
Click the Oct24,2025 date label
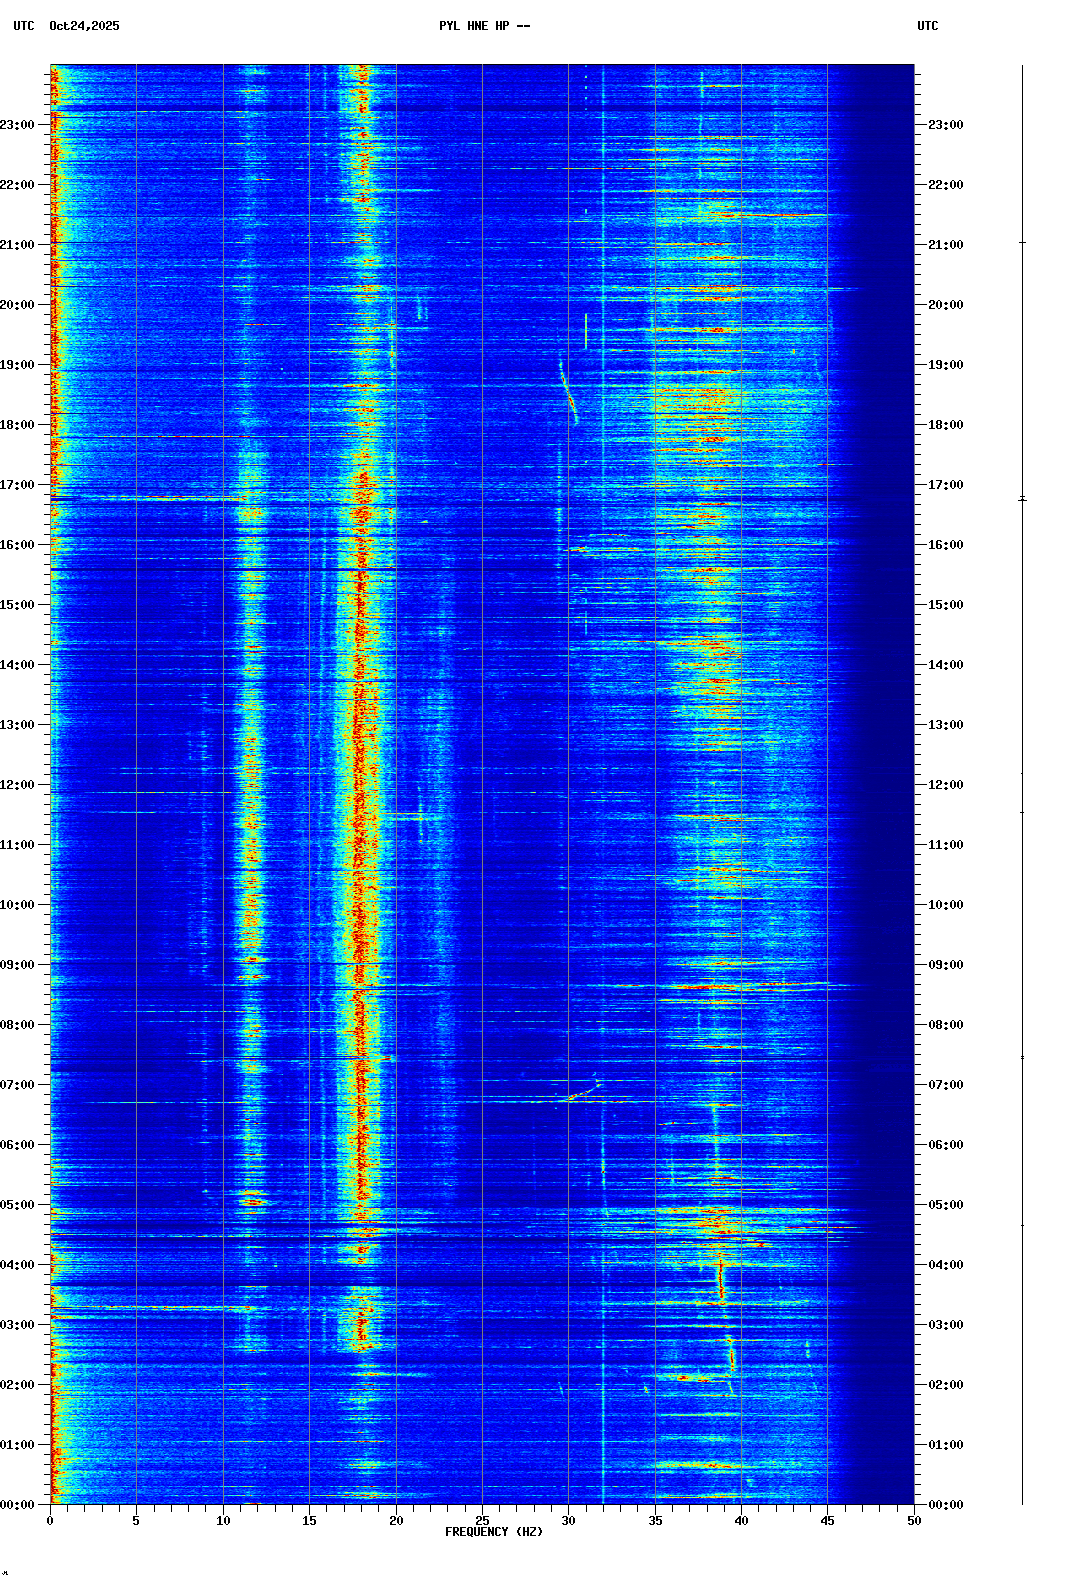[84, 26]
